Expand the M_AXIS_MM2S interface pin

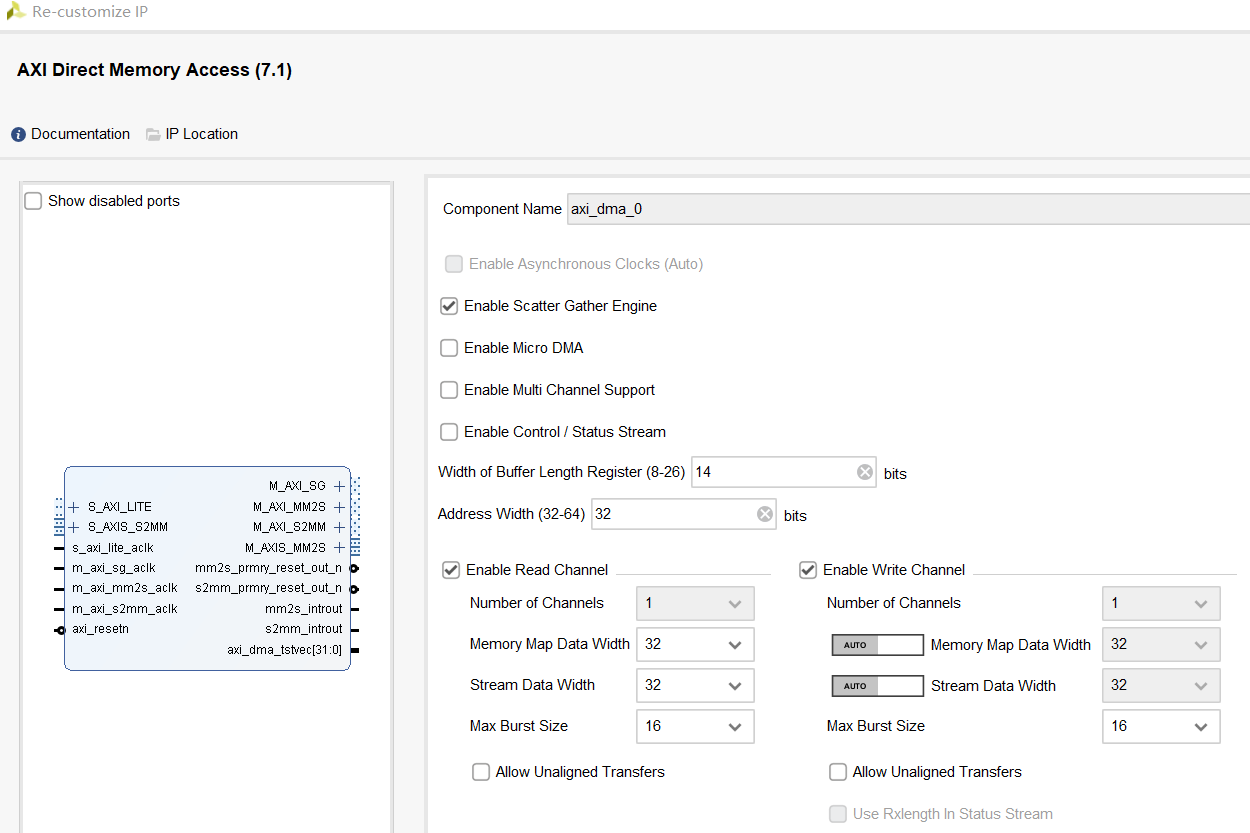[339, 547]
